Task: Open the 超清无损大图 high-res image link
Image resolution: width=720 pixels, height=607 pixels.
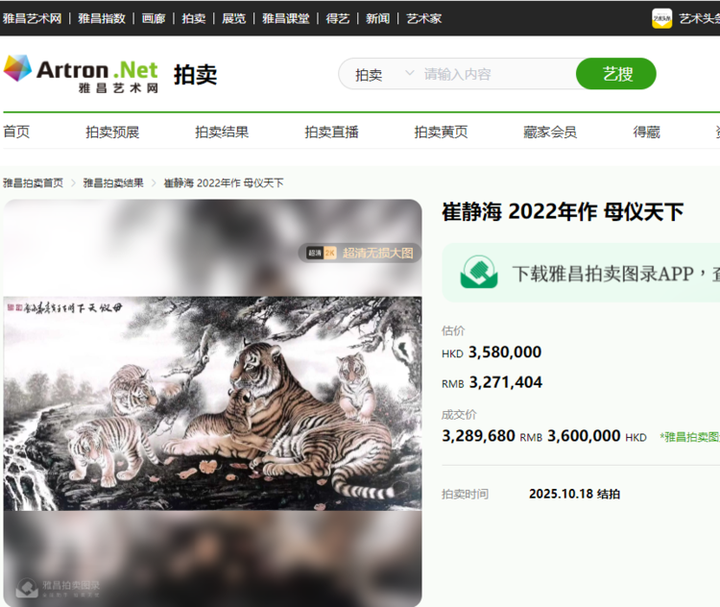Action: 377,253
